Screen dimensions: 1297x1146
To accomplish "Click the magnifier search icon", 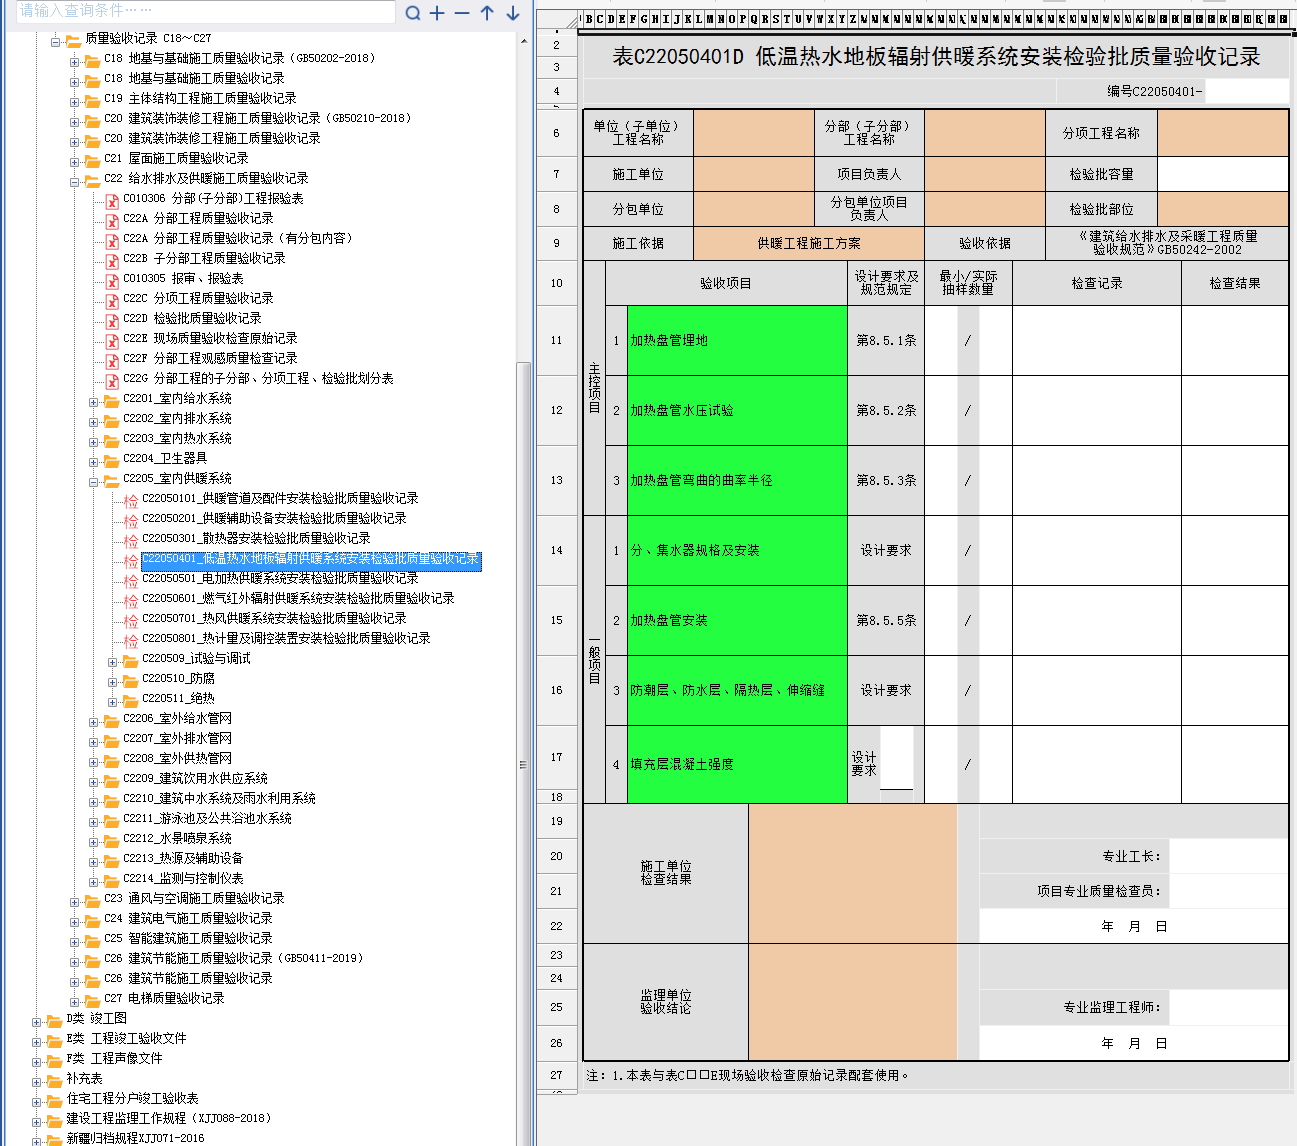I will [413, 13].
